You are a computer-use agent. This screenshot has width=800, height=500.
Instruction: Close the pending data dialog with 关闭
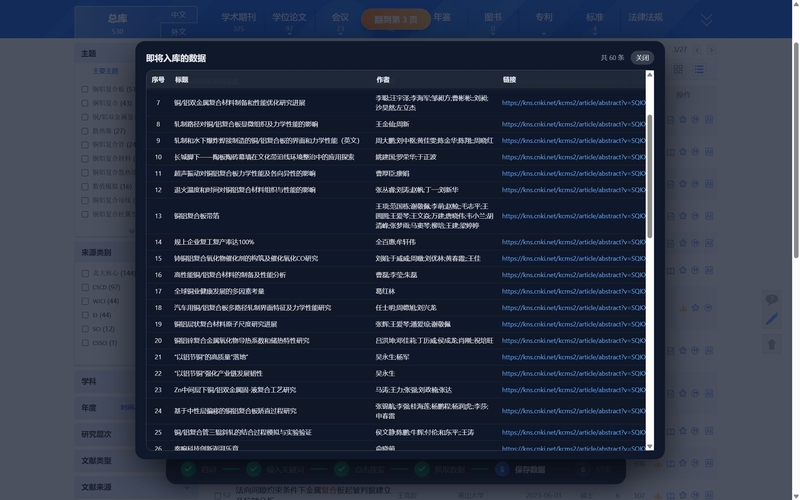tap(642, 58)
